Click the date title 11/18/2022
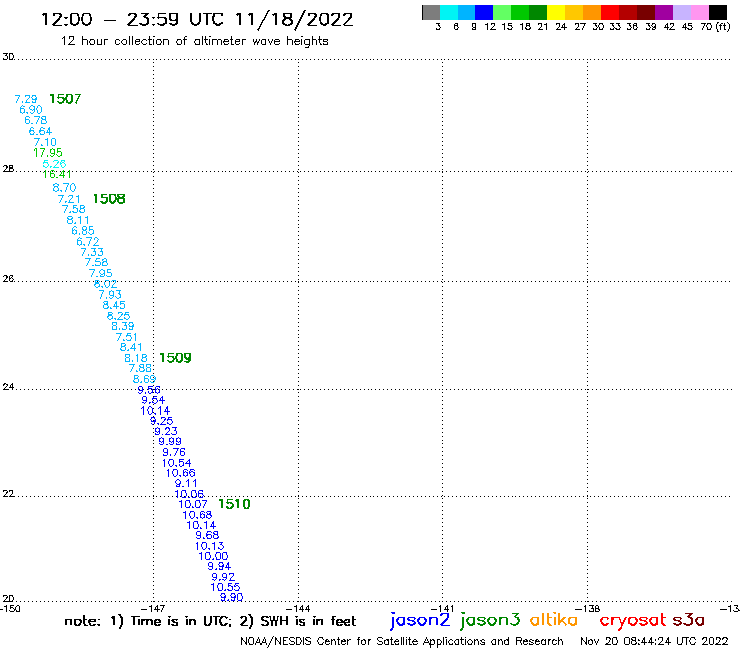The width and height of the screenshot is (740, 650). click(294, 20)
